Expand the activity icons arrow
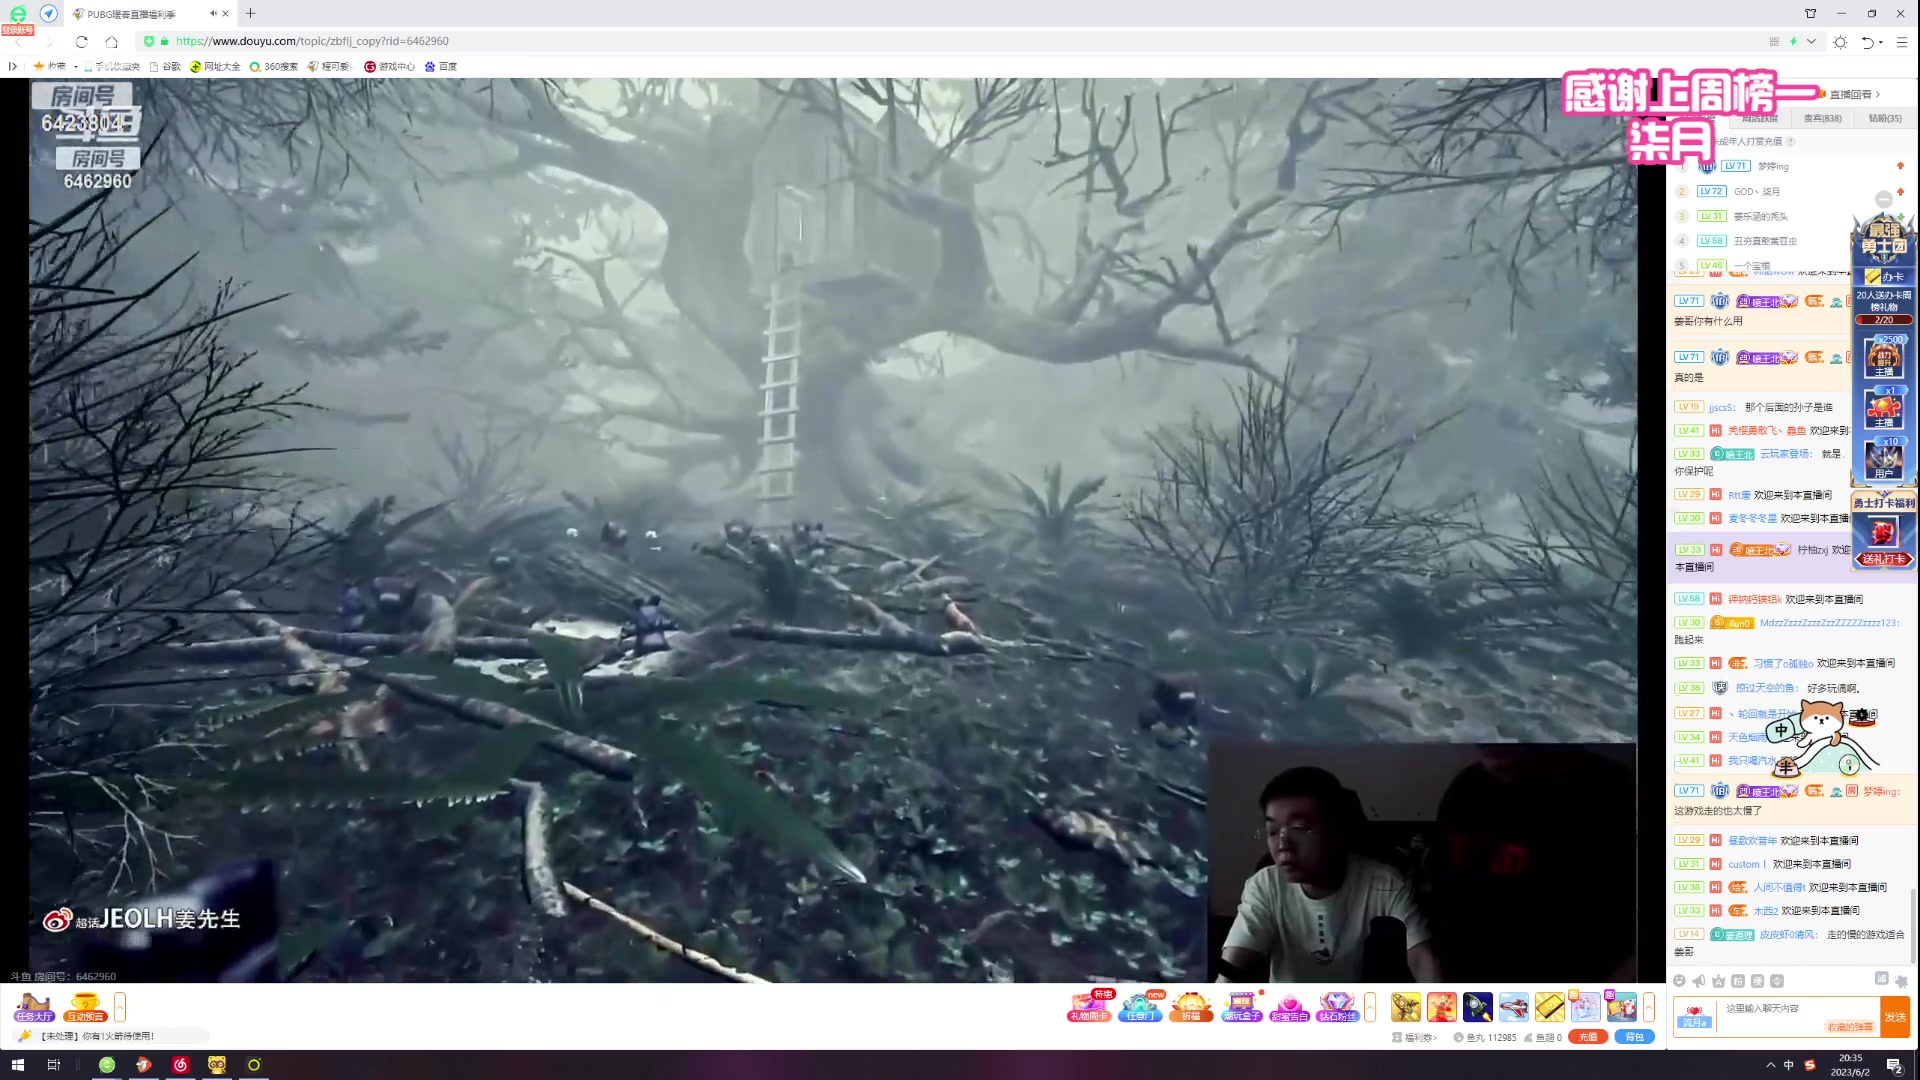1920x1080 pixels. click(1370, 1006)
